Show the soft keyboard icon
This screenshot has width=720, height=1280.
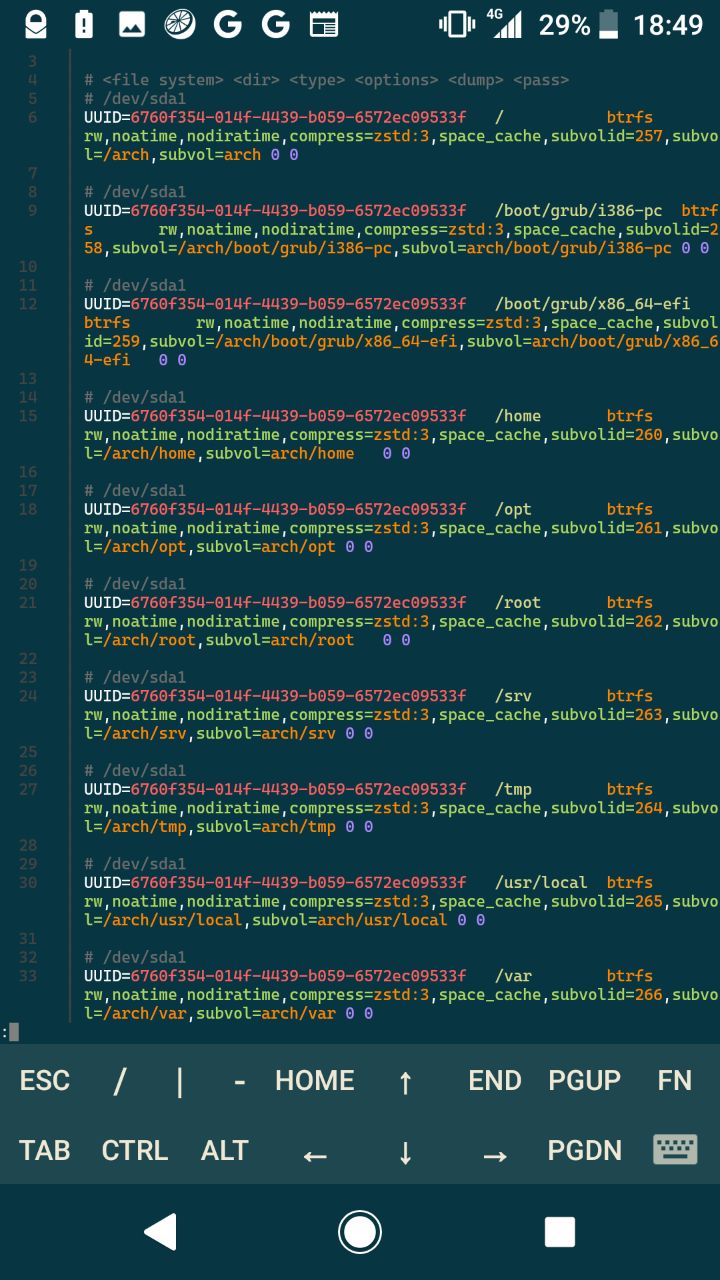[x=675, y=1150]
